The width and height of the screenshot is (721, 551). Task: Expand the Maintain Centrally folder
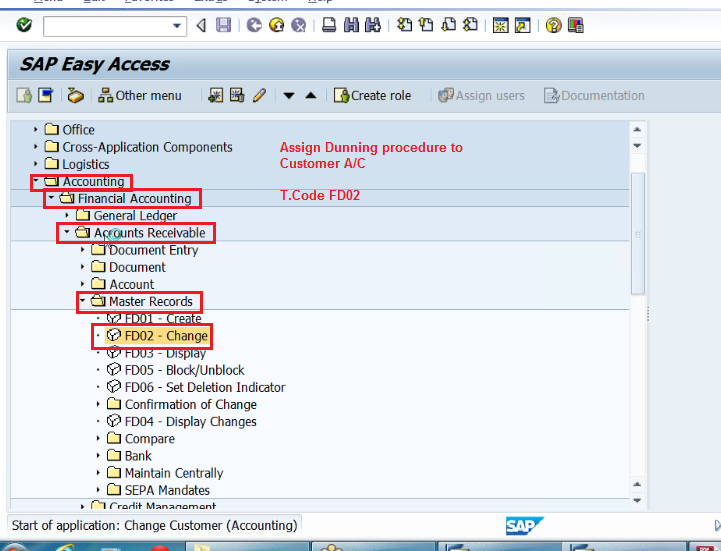pos(98,473)
